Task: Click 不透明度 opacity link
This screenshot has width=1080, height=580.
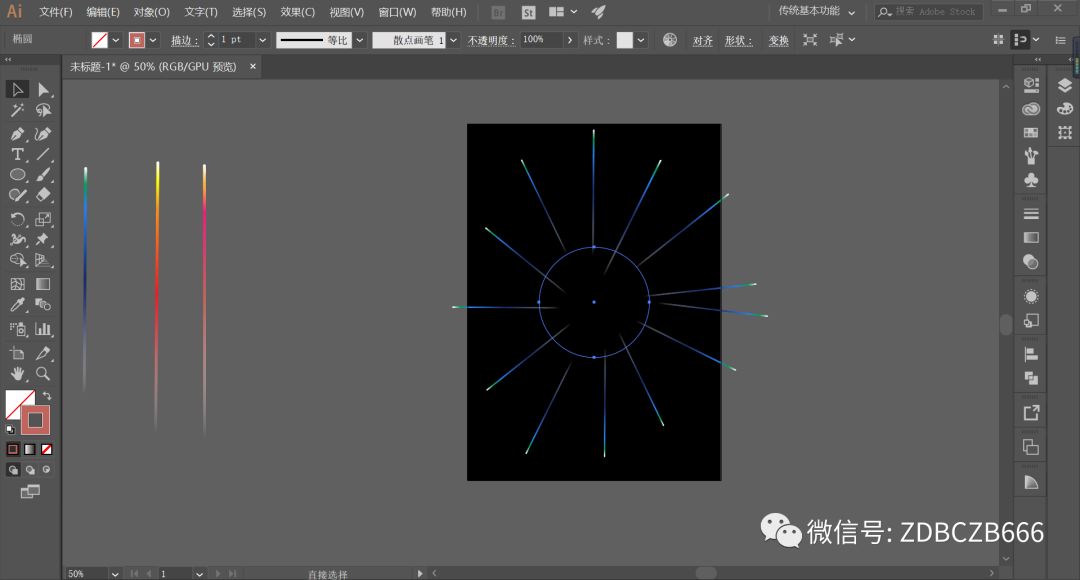Action: [x=491, y=41]
